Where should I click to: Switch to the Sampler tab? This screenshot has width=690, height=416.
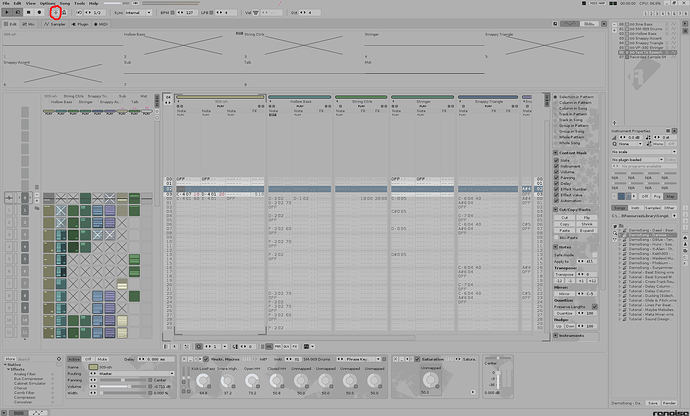pyautogui.click(x=55, y=24)
